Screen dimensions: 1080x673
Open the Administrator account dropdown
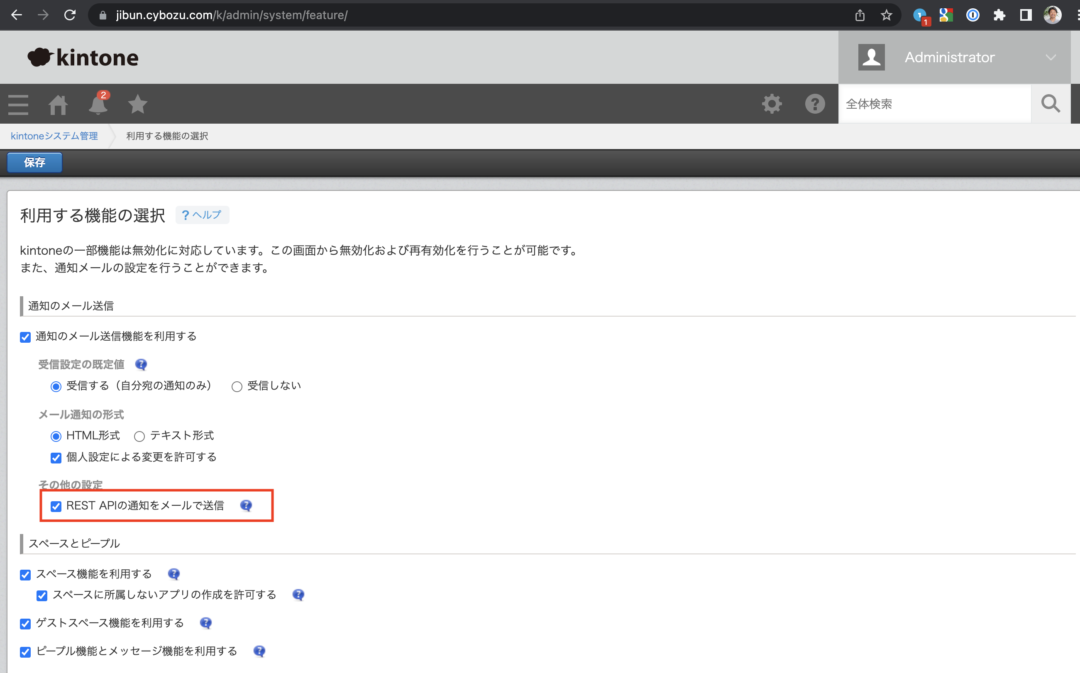tap(949, 57)
